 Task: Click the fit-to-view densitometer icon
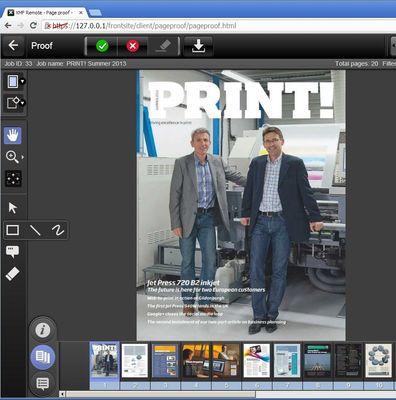(13, 178)
